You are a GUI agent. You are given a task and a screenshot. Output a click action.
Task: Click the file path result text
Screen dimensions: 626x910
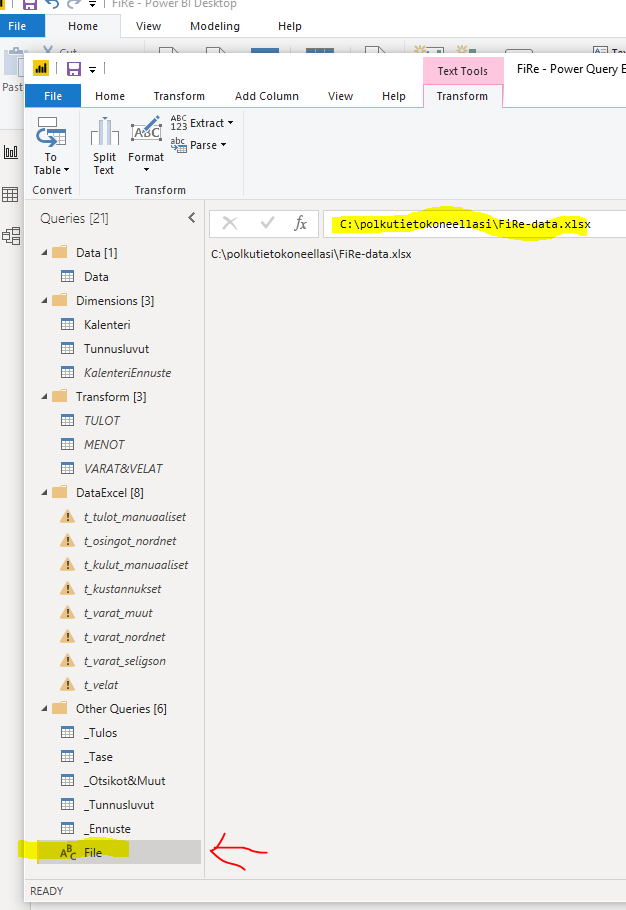coord(311,254)
